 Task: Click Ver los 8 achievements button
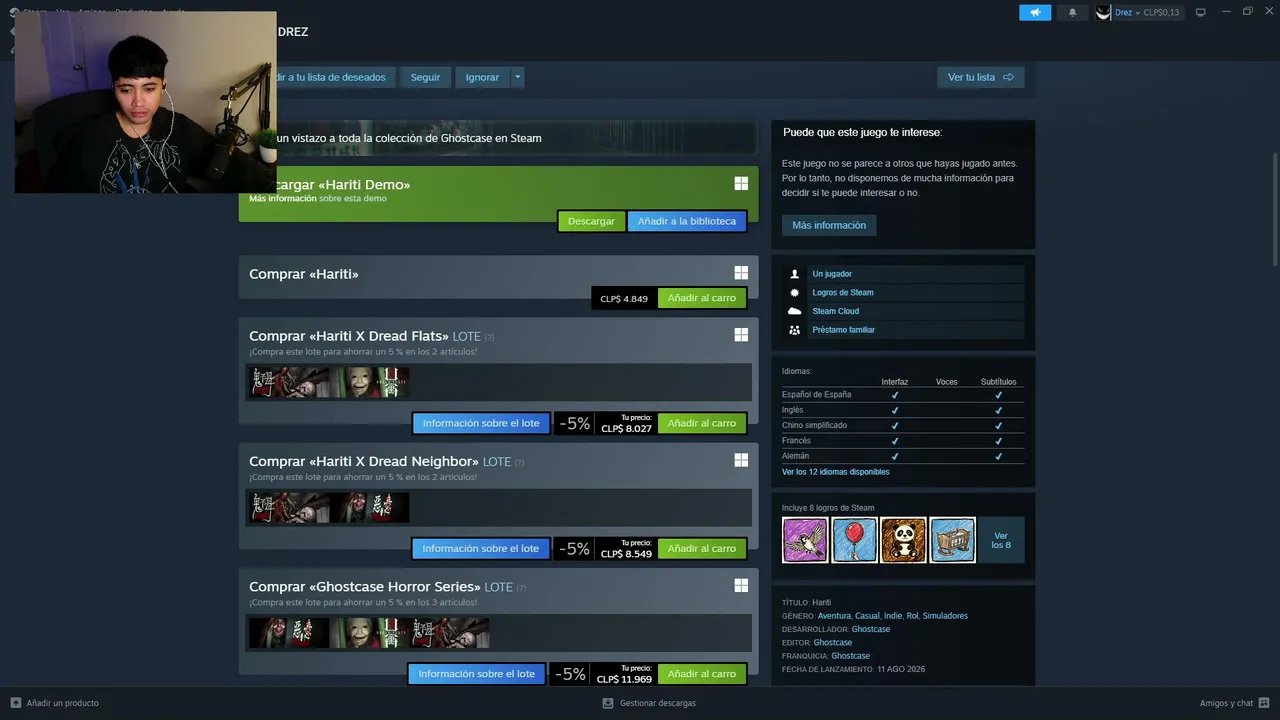(1001, 540)
